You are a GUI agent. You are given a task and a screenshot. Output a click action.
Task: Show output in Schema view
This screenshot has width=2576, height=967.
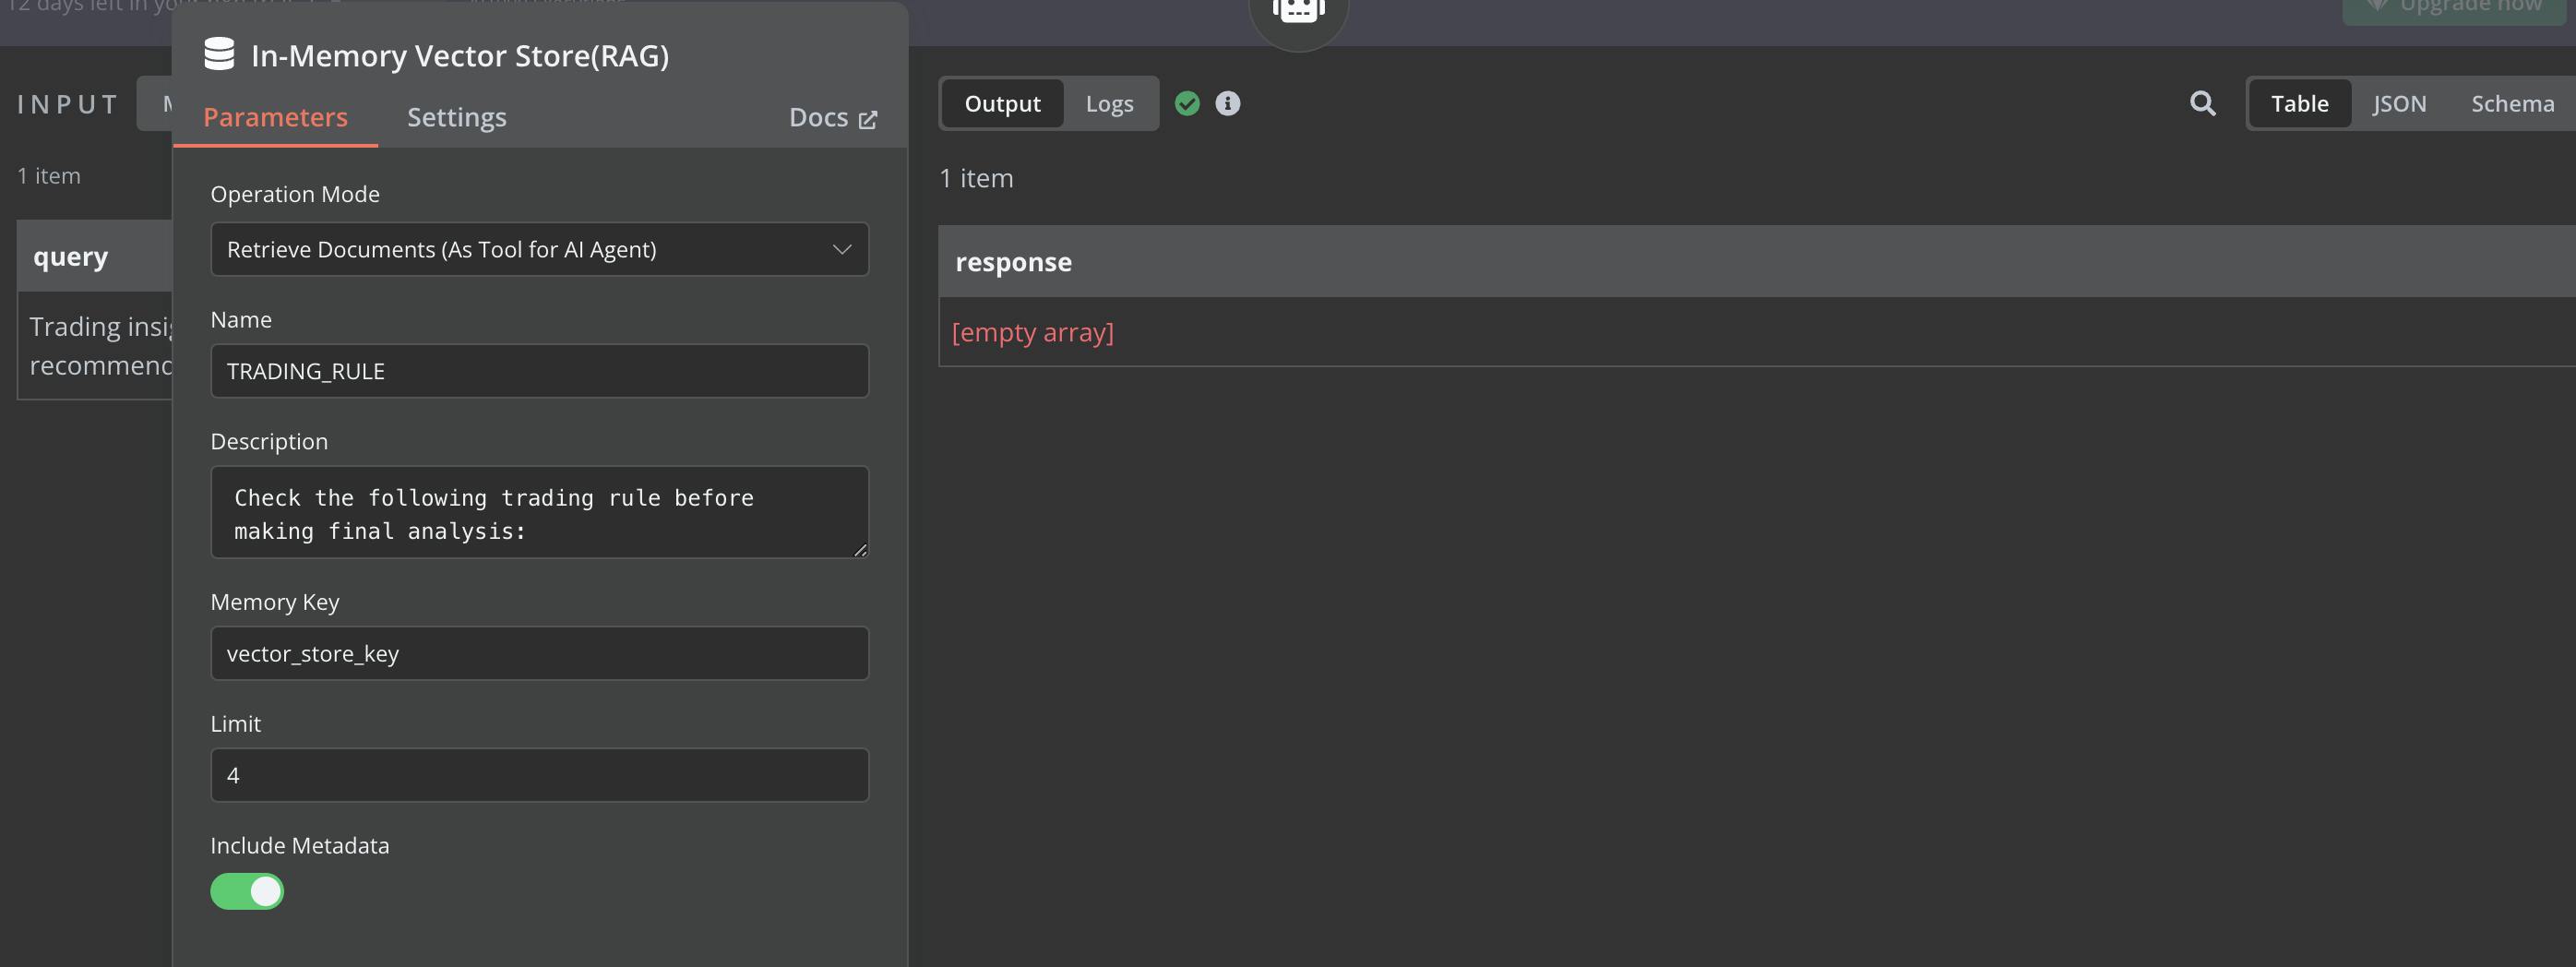tap(2512, 103)
